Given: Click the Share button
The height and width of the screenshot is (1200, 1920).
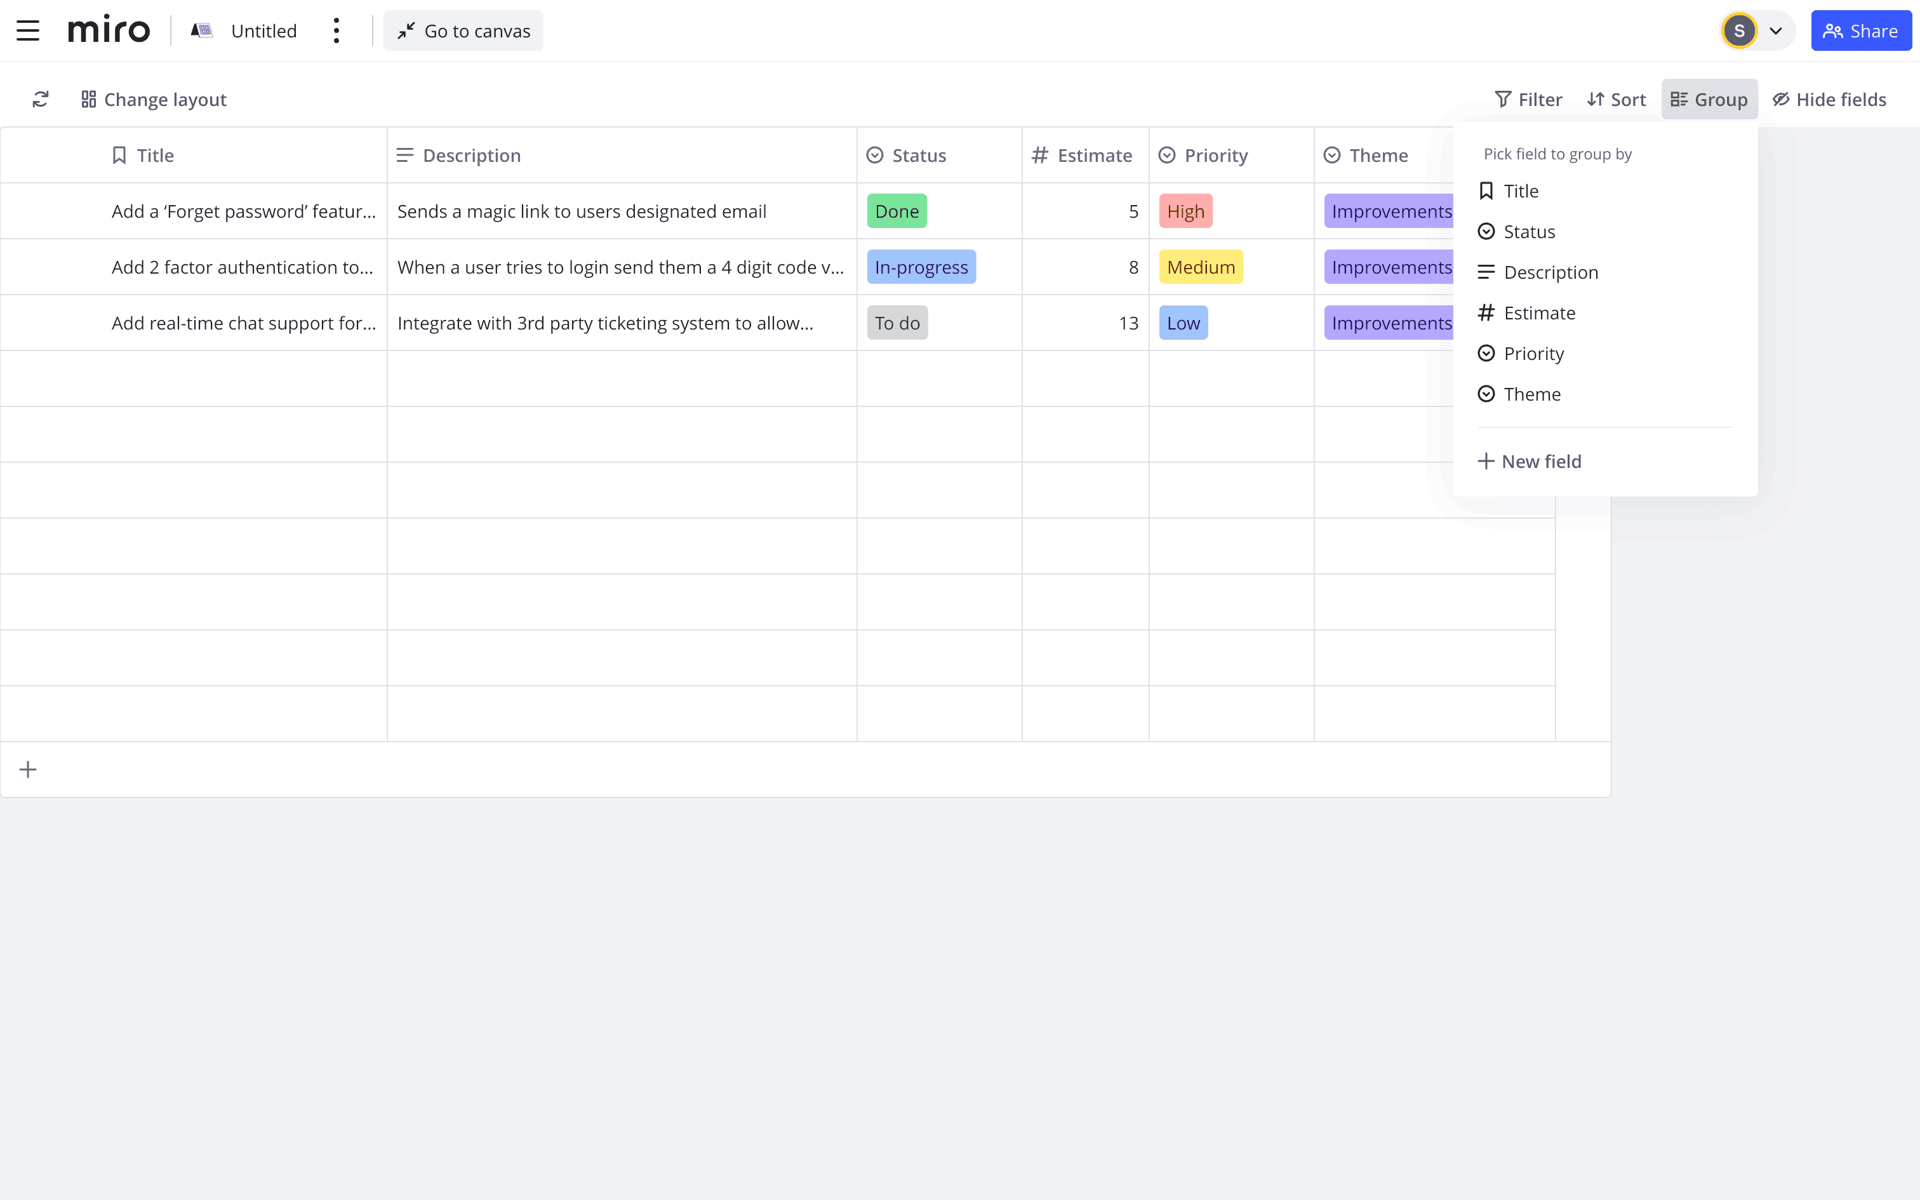Looking at the screenshot, I should coord(1861,31).
